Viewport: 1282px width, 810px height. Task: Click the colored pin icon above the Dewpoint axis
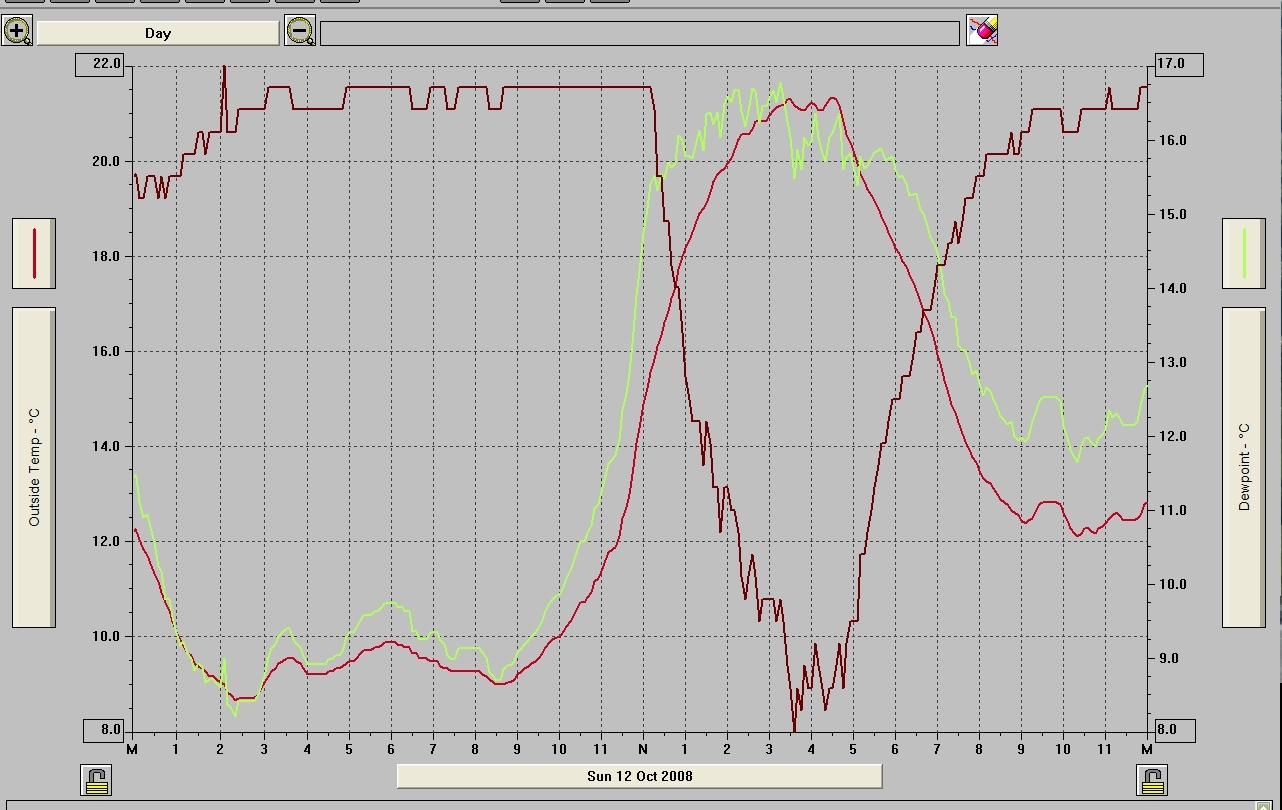click(x=983, y=31)
